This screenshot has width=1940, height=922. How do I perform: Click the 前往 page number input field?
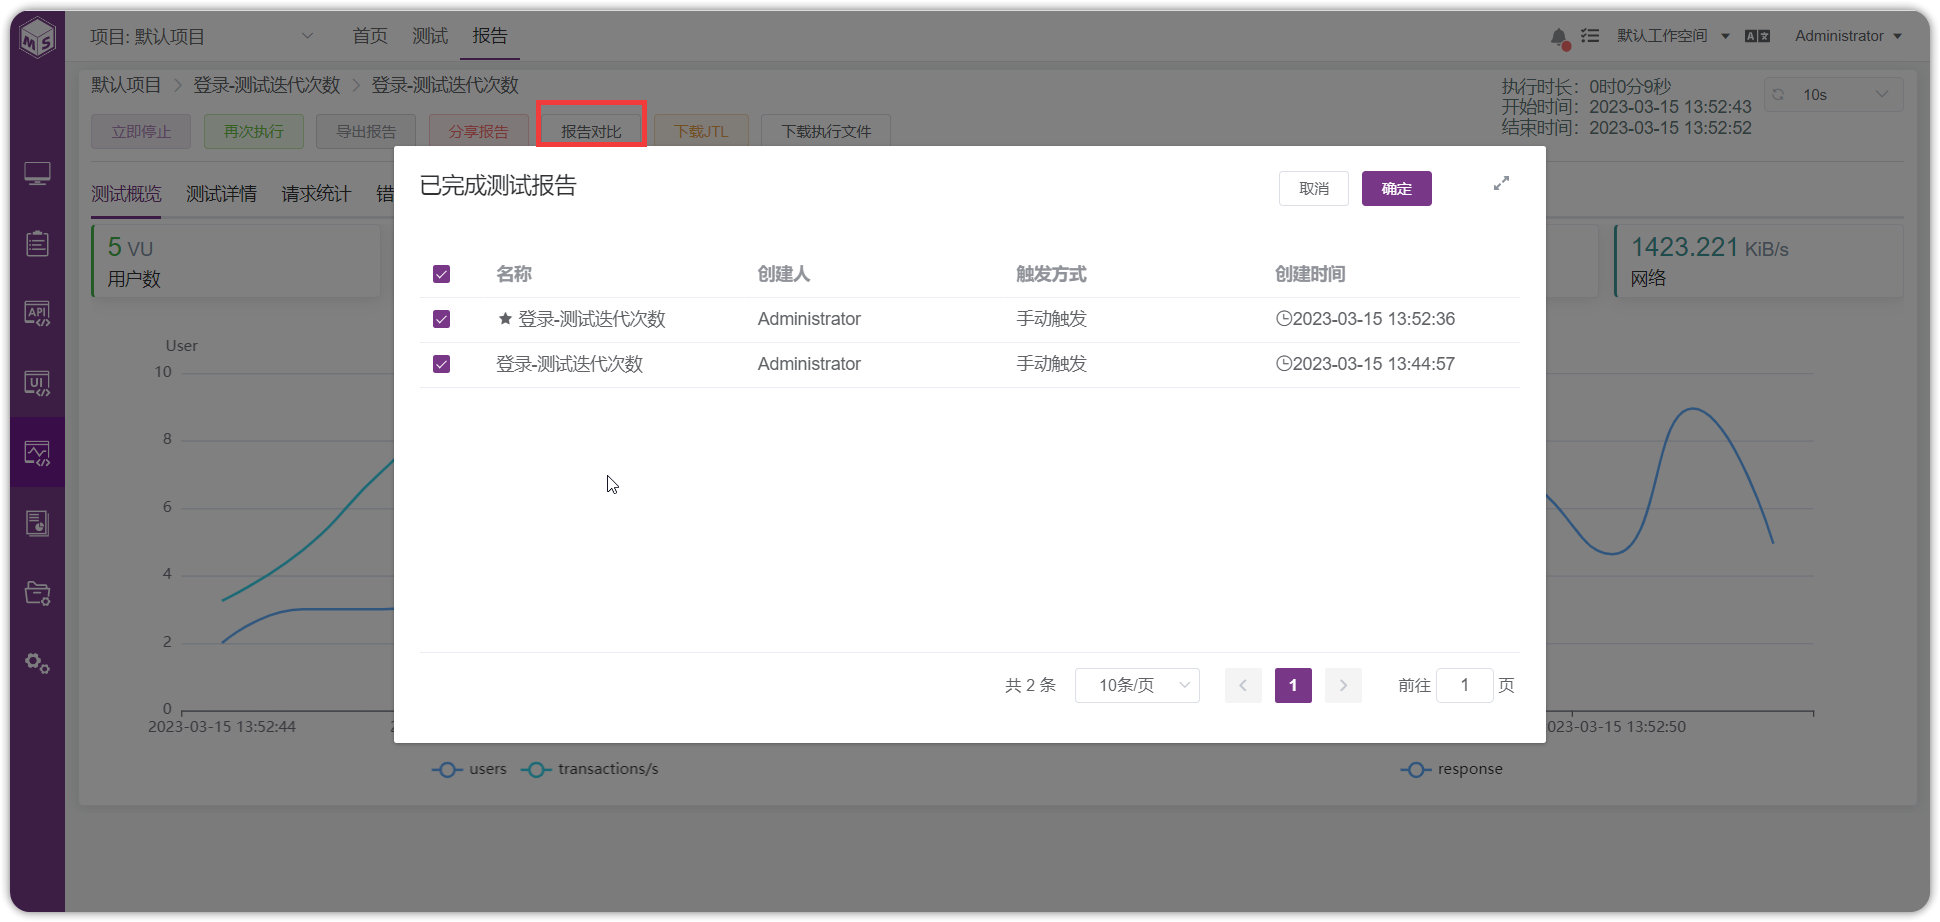tap(1465, 686)
